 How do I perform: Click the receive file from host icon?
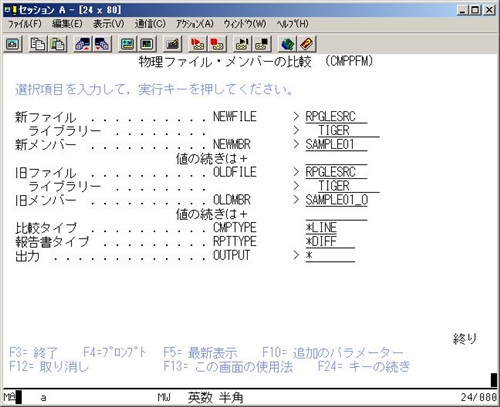103,44
